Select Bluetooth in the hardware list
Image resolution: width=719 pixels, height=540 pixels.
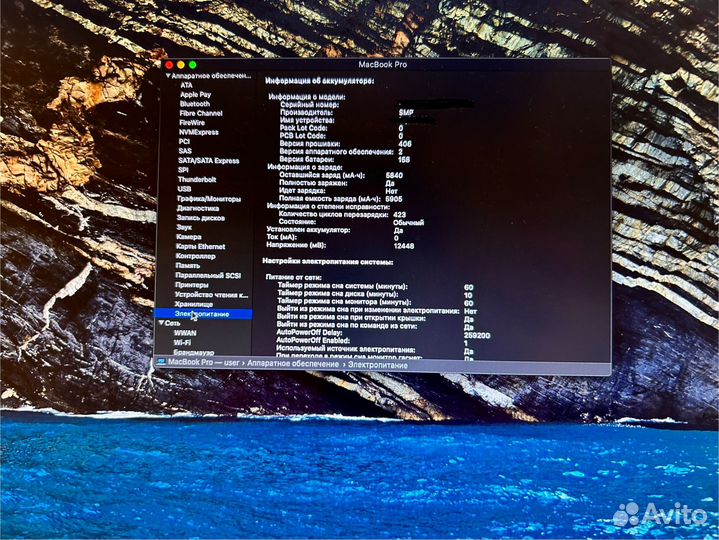[x=195, y=104]
